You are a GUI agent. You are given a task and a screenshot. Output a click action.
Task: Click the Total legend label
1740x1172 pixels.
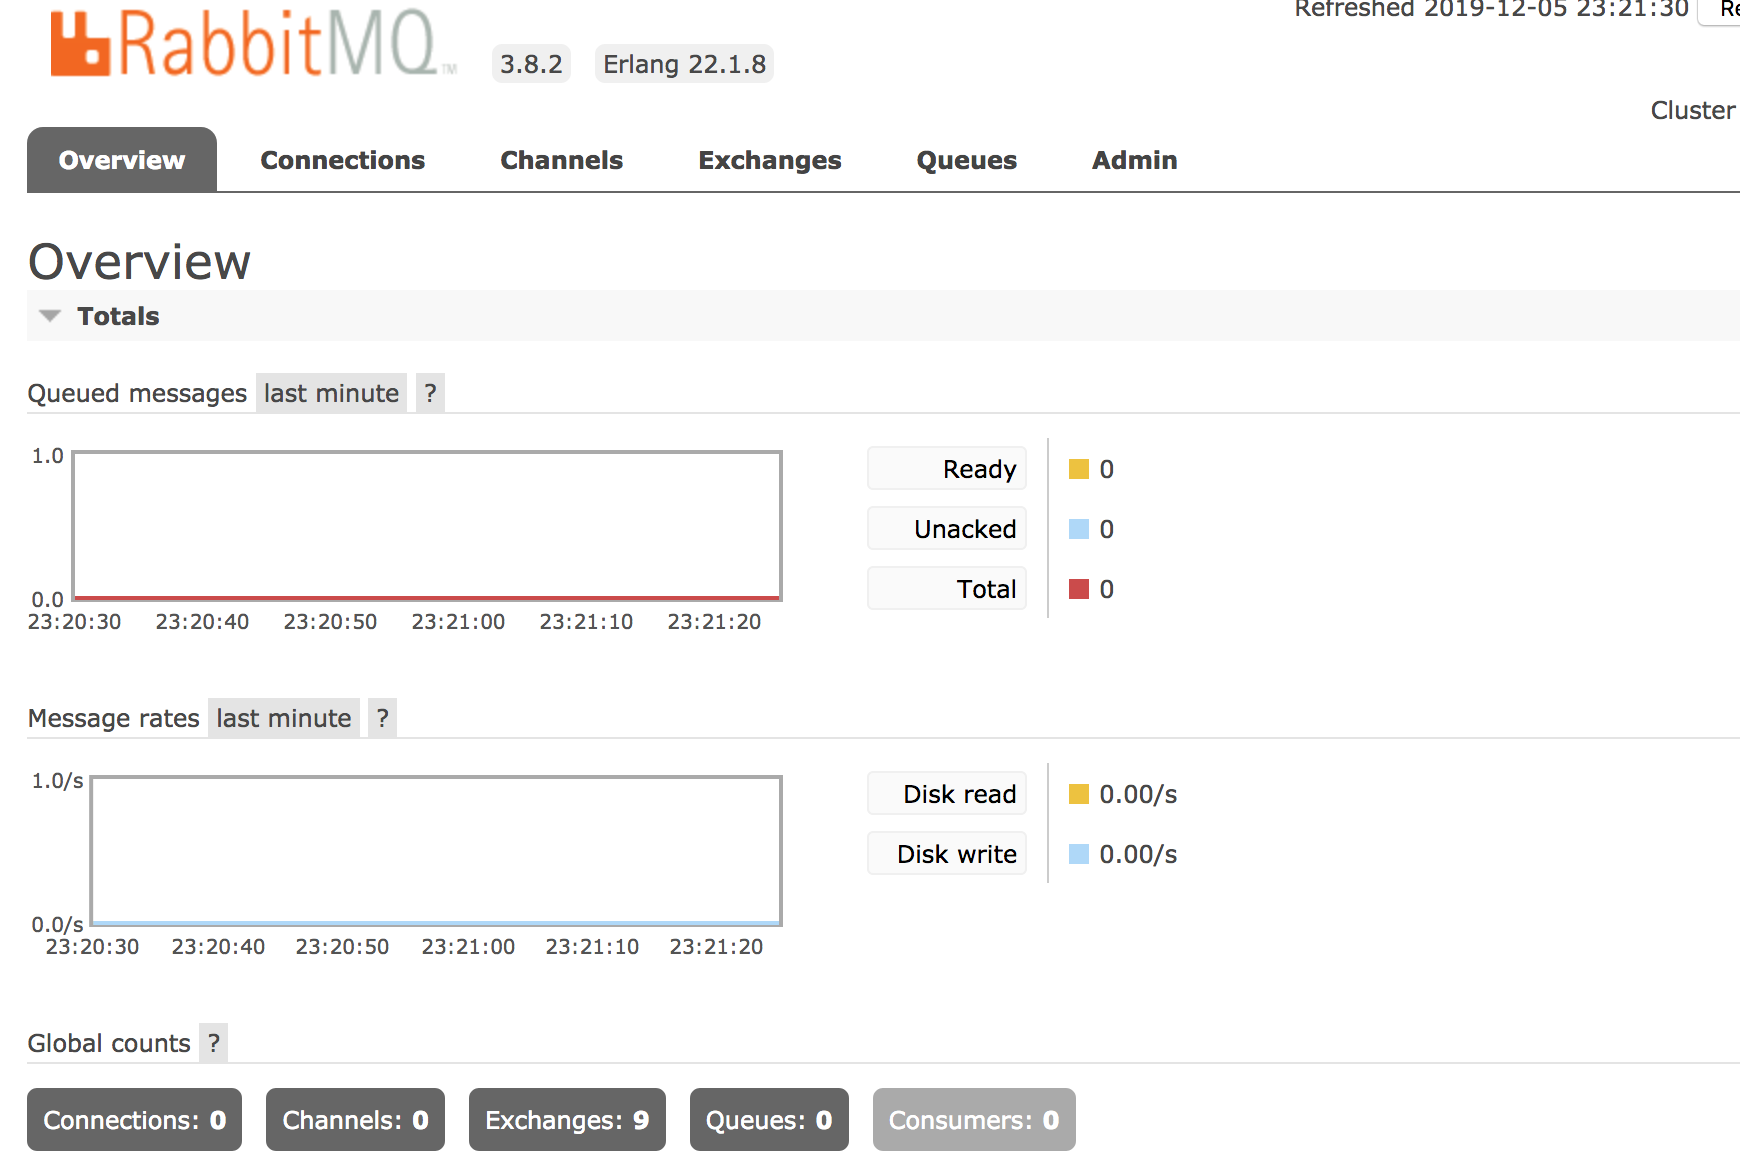947,588
